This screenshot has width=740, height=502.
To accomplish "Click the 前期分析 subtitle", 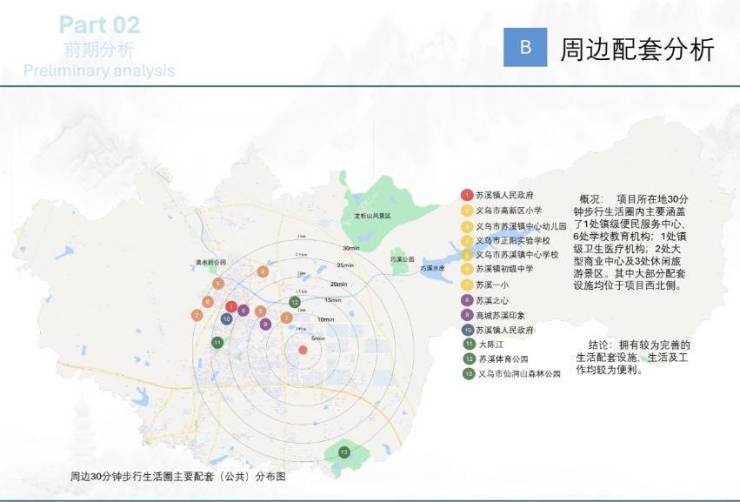I will tap(99, 49).
